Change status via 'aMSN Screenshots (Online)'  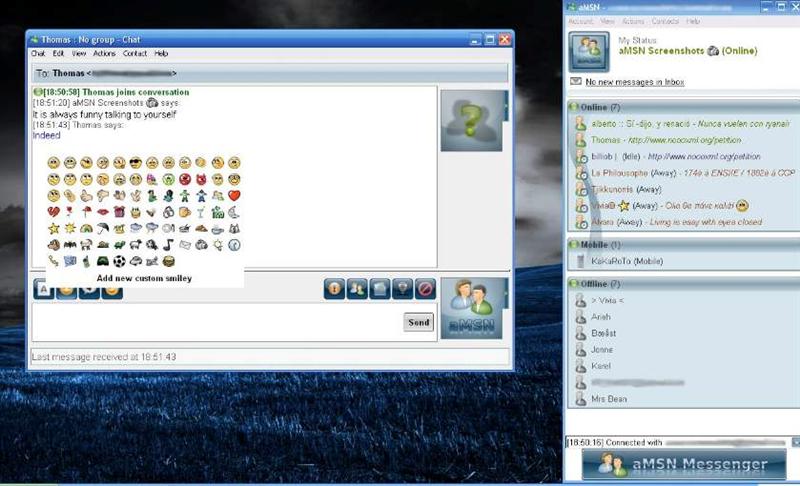(688, 51)
